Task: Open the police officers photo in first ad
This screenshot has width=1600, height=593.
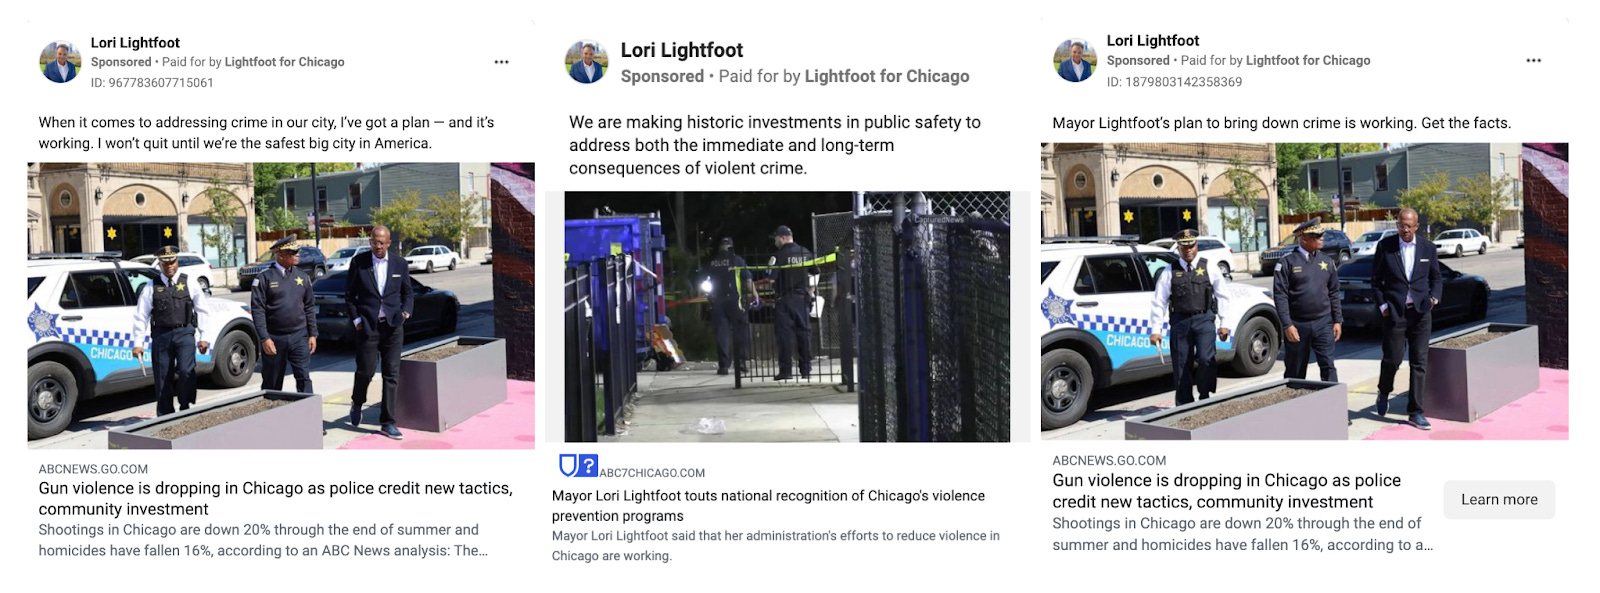Action: 281,305
